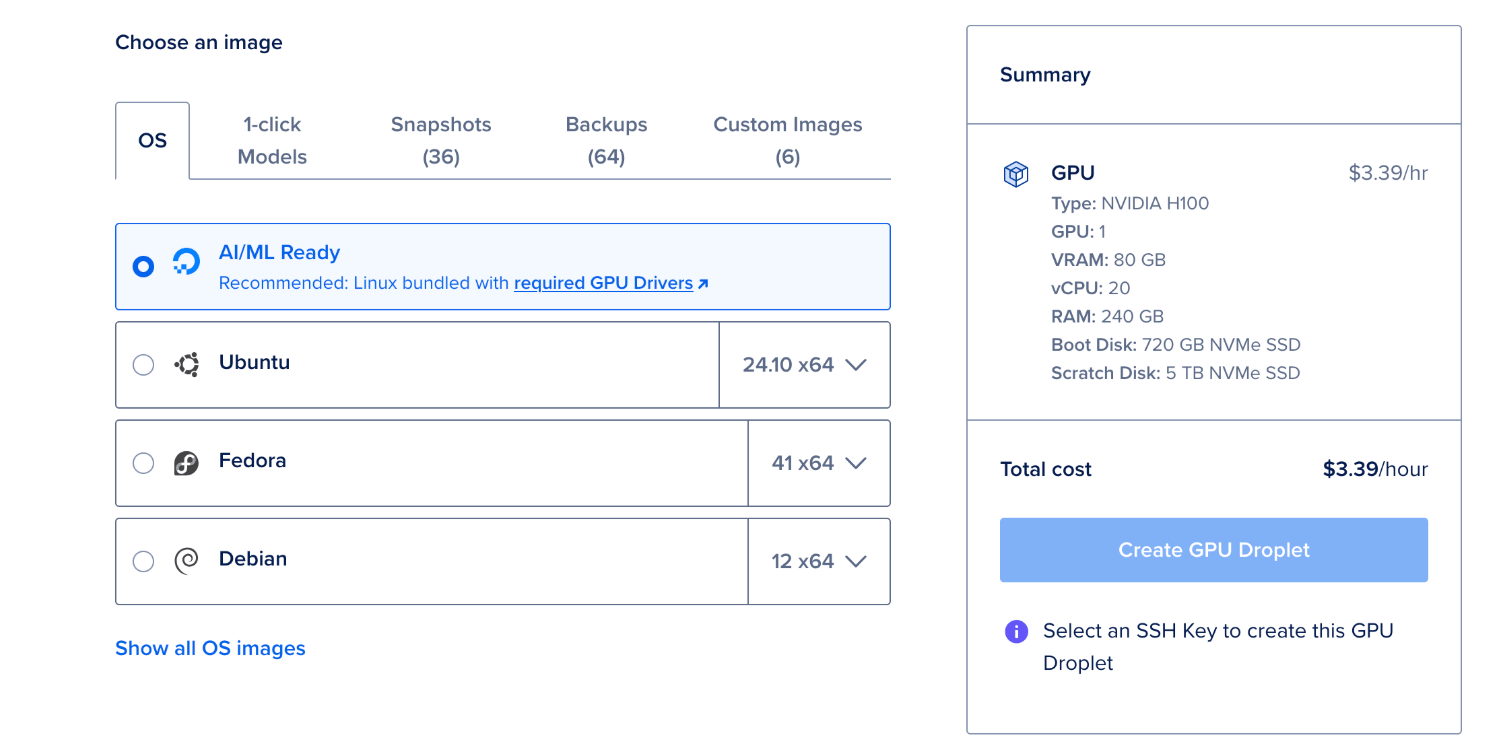Open the Debian 12 x64 version dropdown
1510x750 pixels.
point(819,561)
